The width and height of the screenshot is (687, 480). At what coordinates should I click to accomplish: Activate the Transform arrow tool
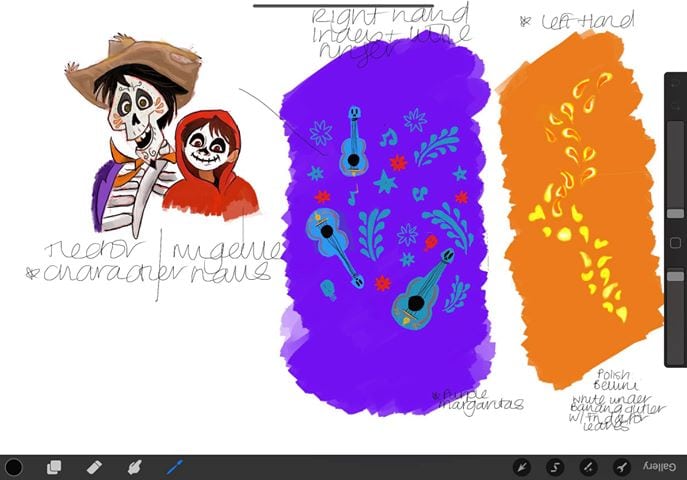521,467
